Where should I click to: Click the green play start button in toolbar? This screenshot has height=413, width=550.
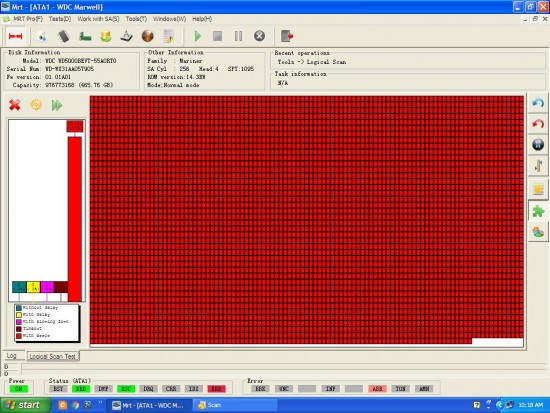197,36
